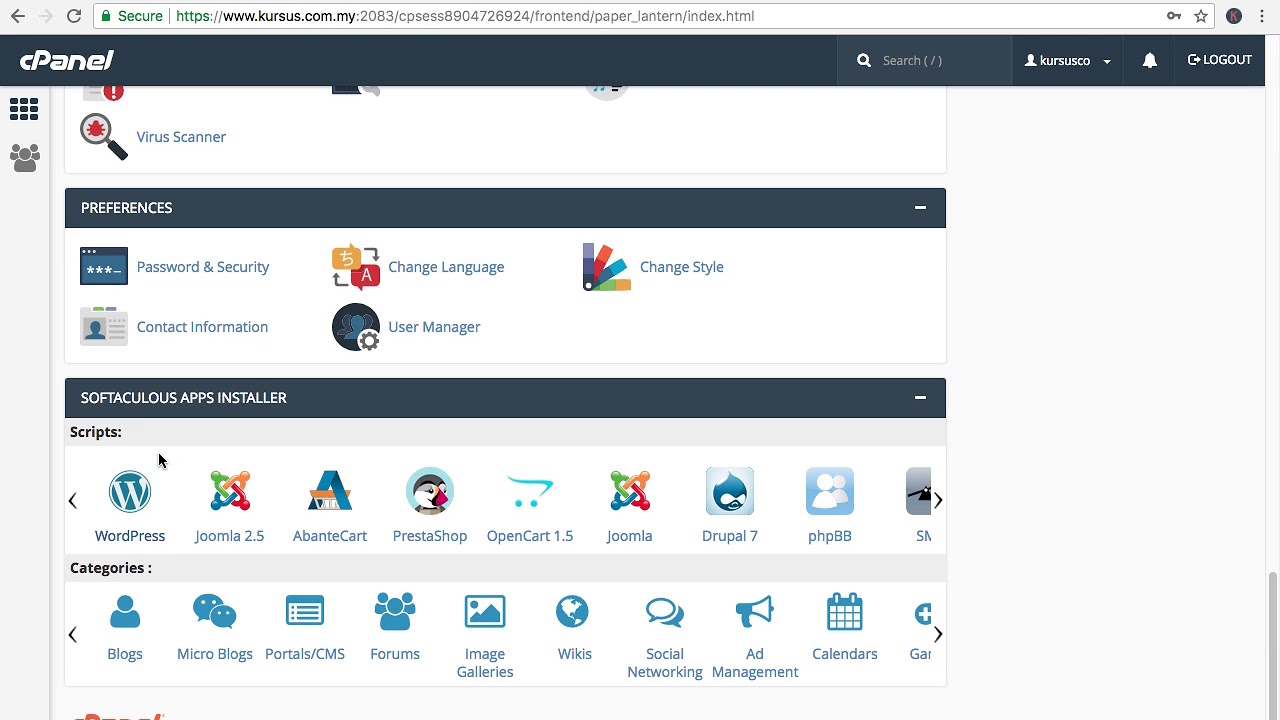This screenshot has width=1280, height=720.
Task: Launch the WordPress installer icon
Action: tap(130, 492)
